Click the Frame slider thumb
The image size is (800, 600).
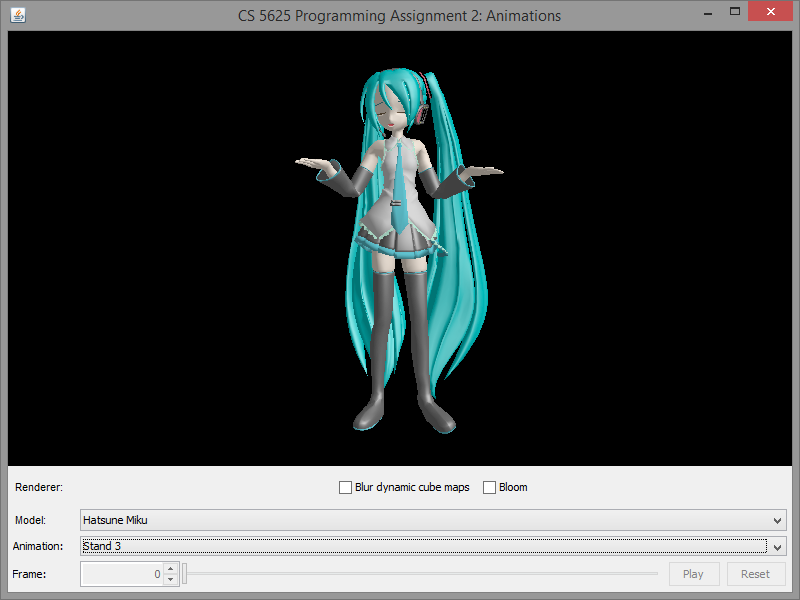pos(185,574)
